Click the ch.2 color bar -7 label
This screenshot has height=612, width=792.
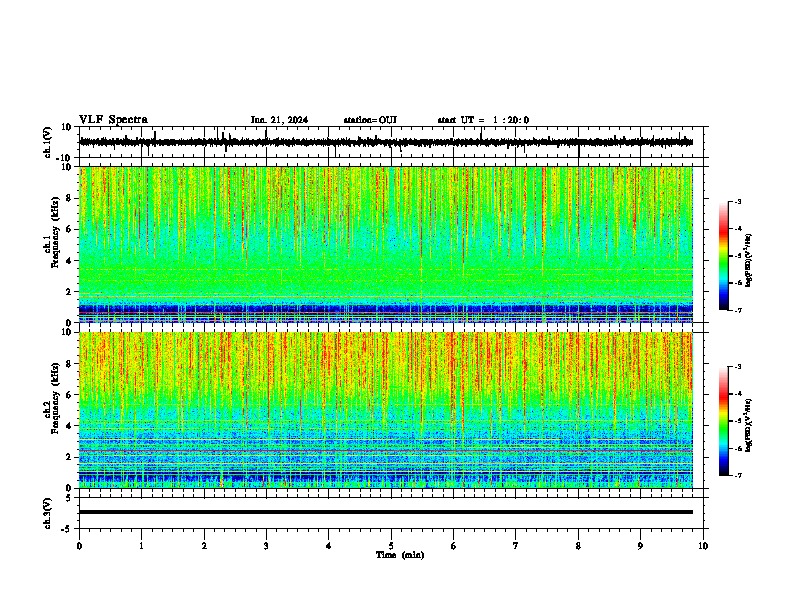(737, 475)
